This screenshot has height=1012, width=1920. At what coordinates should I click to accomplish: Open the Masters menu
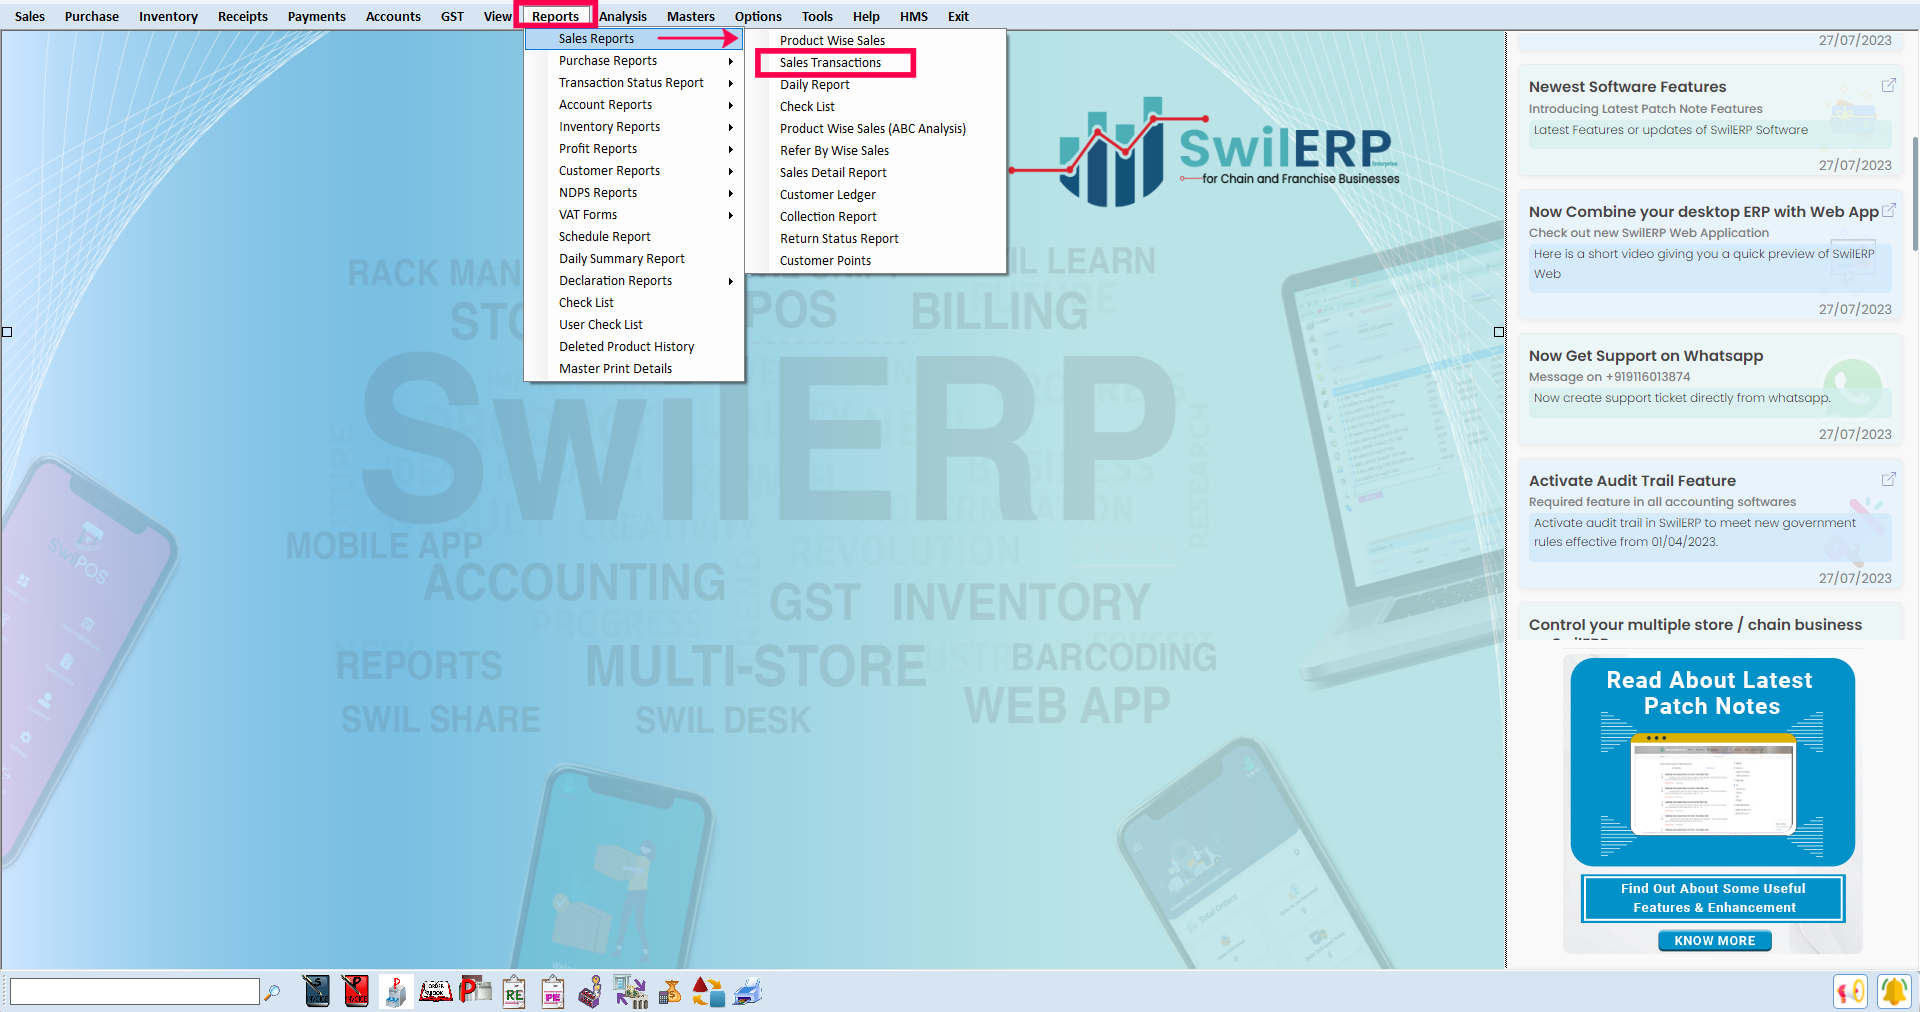point(691,16)
